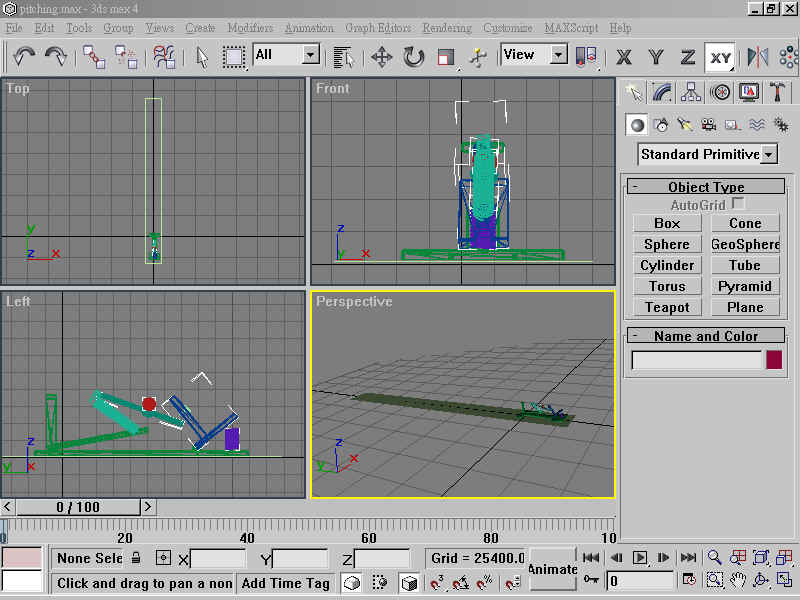Restrict transform to Y axis
Screen dimensions: 800x600
tap(656, 57)
